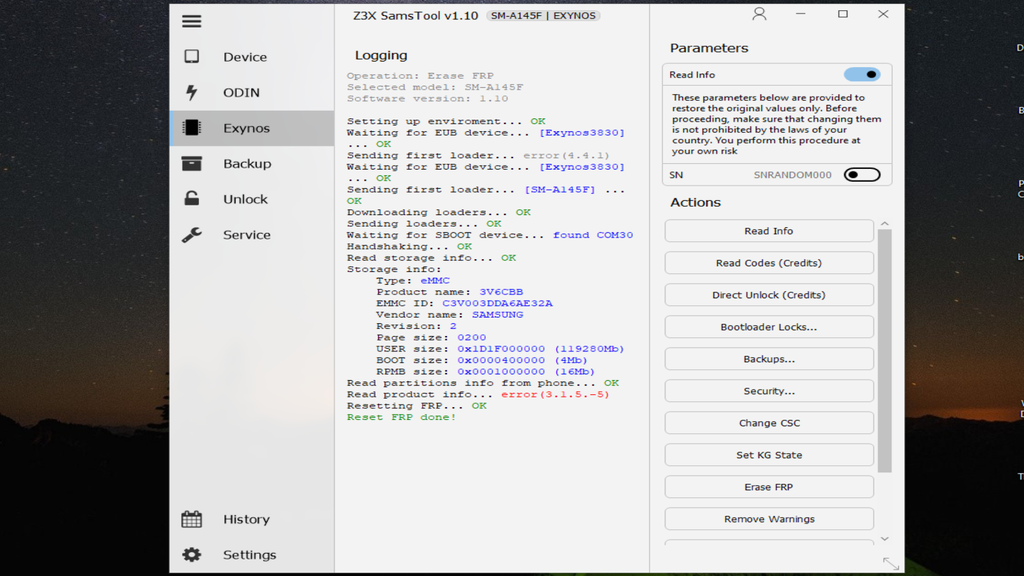This screenshot has width=1024, height=576.
Task: Click the Erase FRP button
Action: click(769, 487)
